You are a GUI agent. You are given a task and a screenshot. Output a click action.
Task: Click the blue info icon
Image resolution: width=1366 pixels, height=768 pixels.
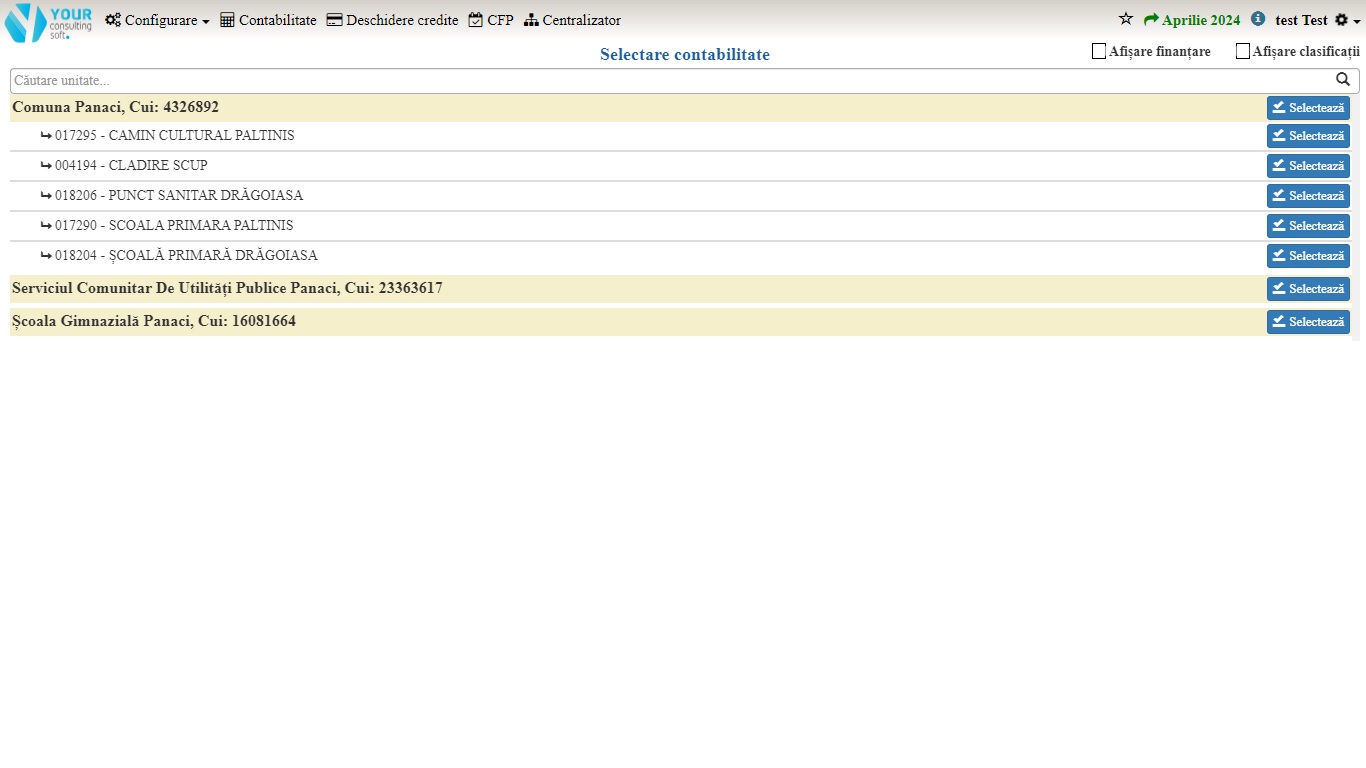pos(1258,19)
